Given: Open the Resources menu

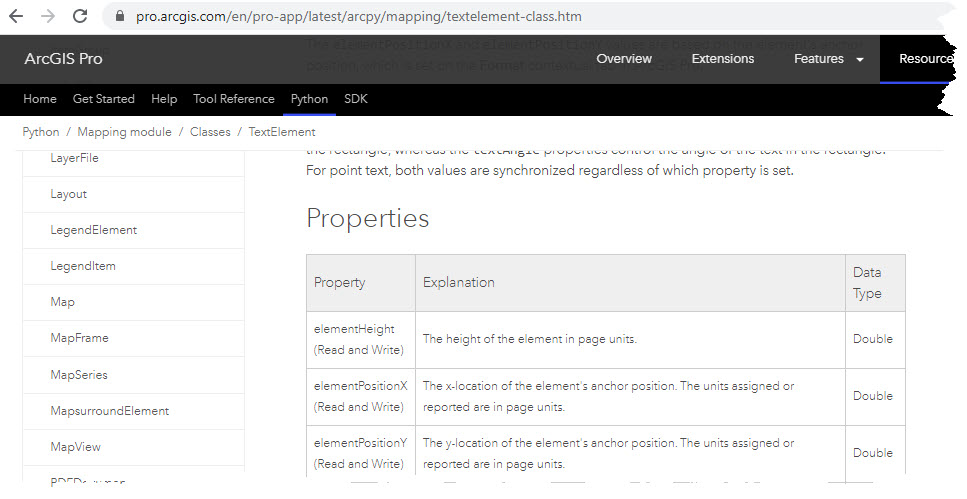Looking at the screenshot, I should coord(925,59).
